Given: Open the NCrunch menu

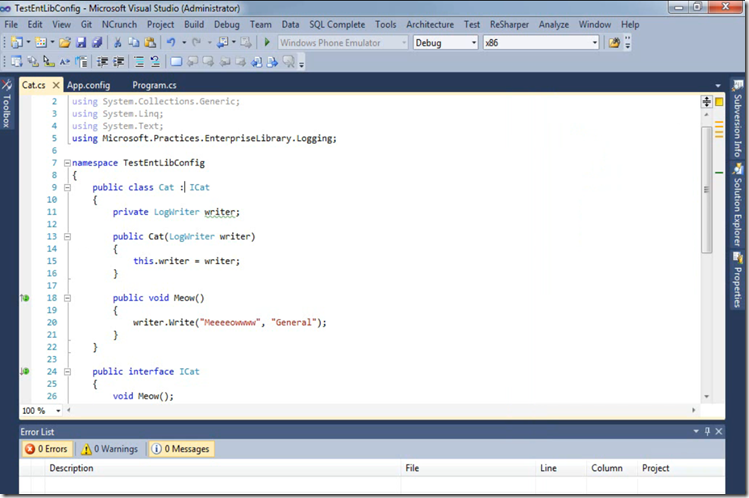Looking at the screenshot, I should pyautogui.click(x=119, y=24).
